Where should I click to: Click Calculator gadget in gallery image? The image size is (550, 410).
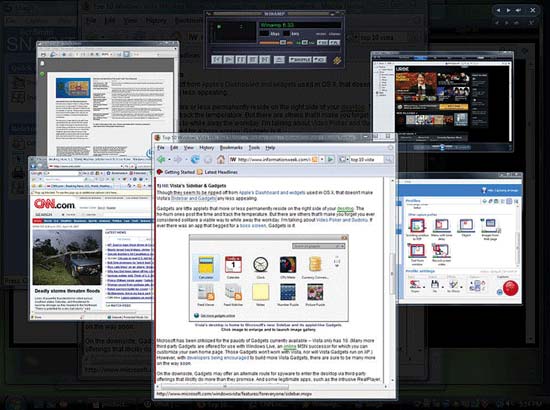pyautogui.click(x=206, y=268)
